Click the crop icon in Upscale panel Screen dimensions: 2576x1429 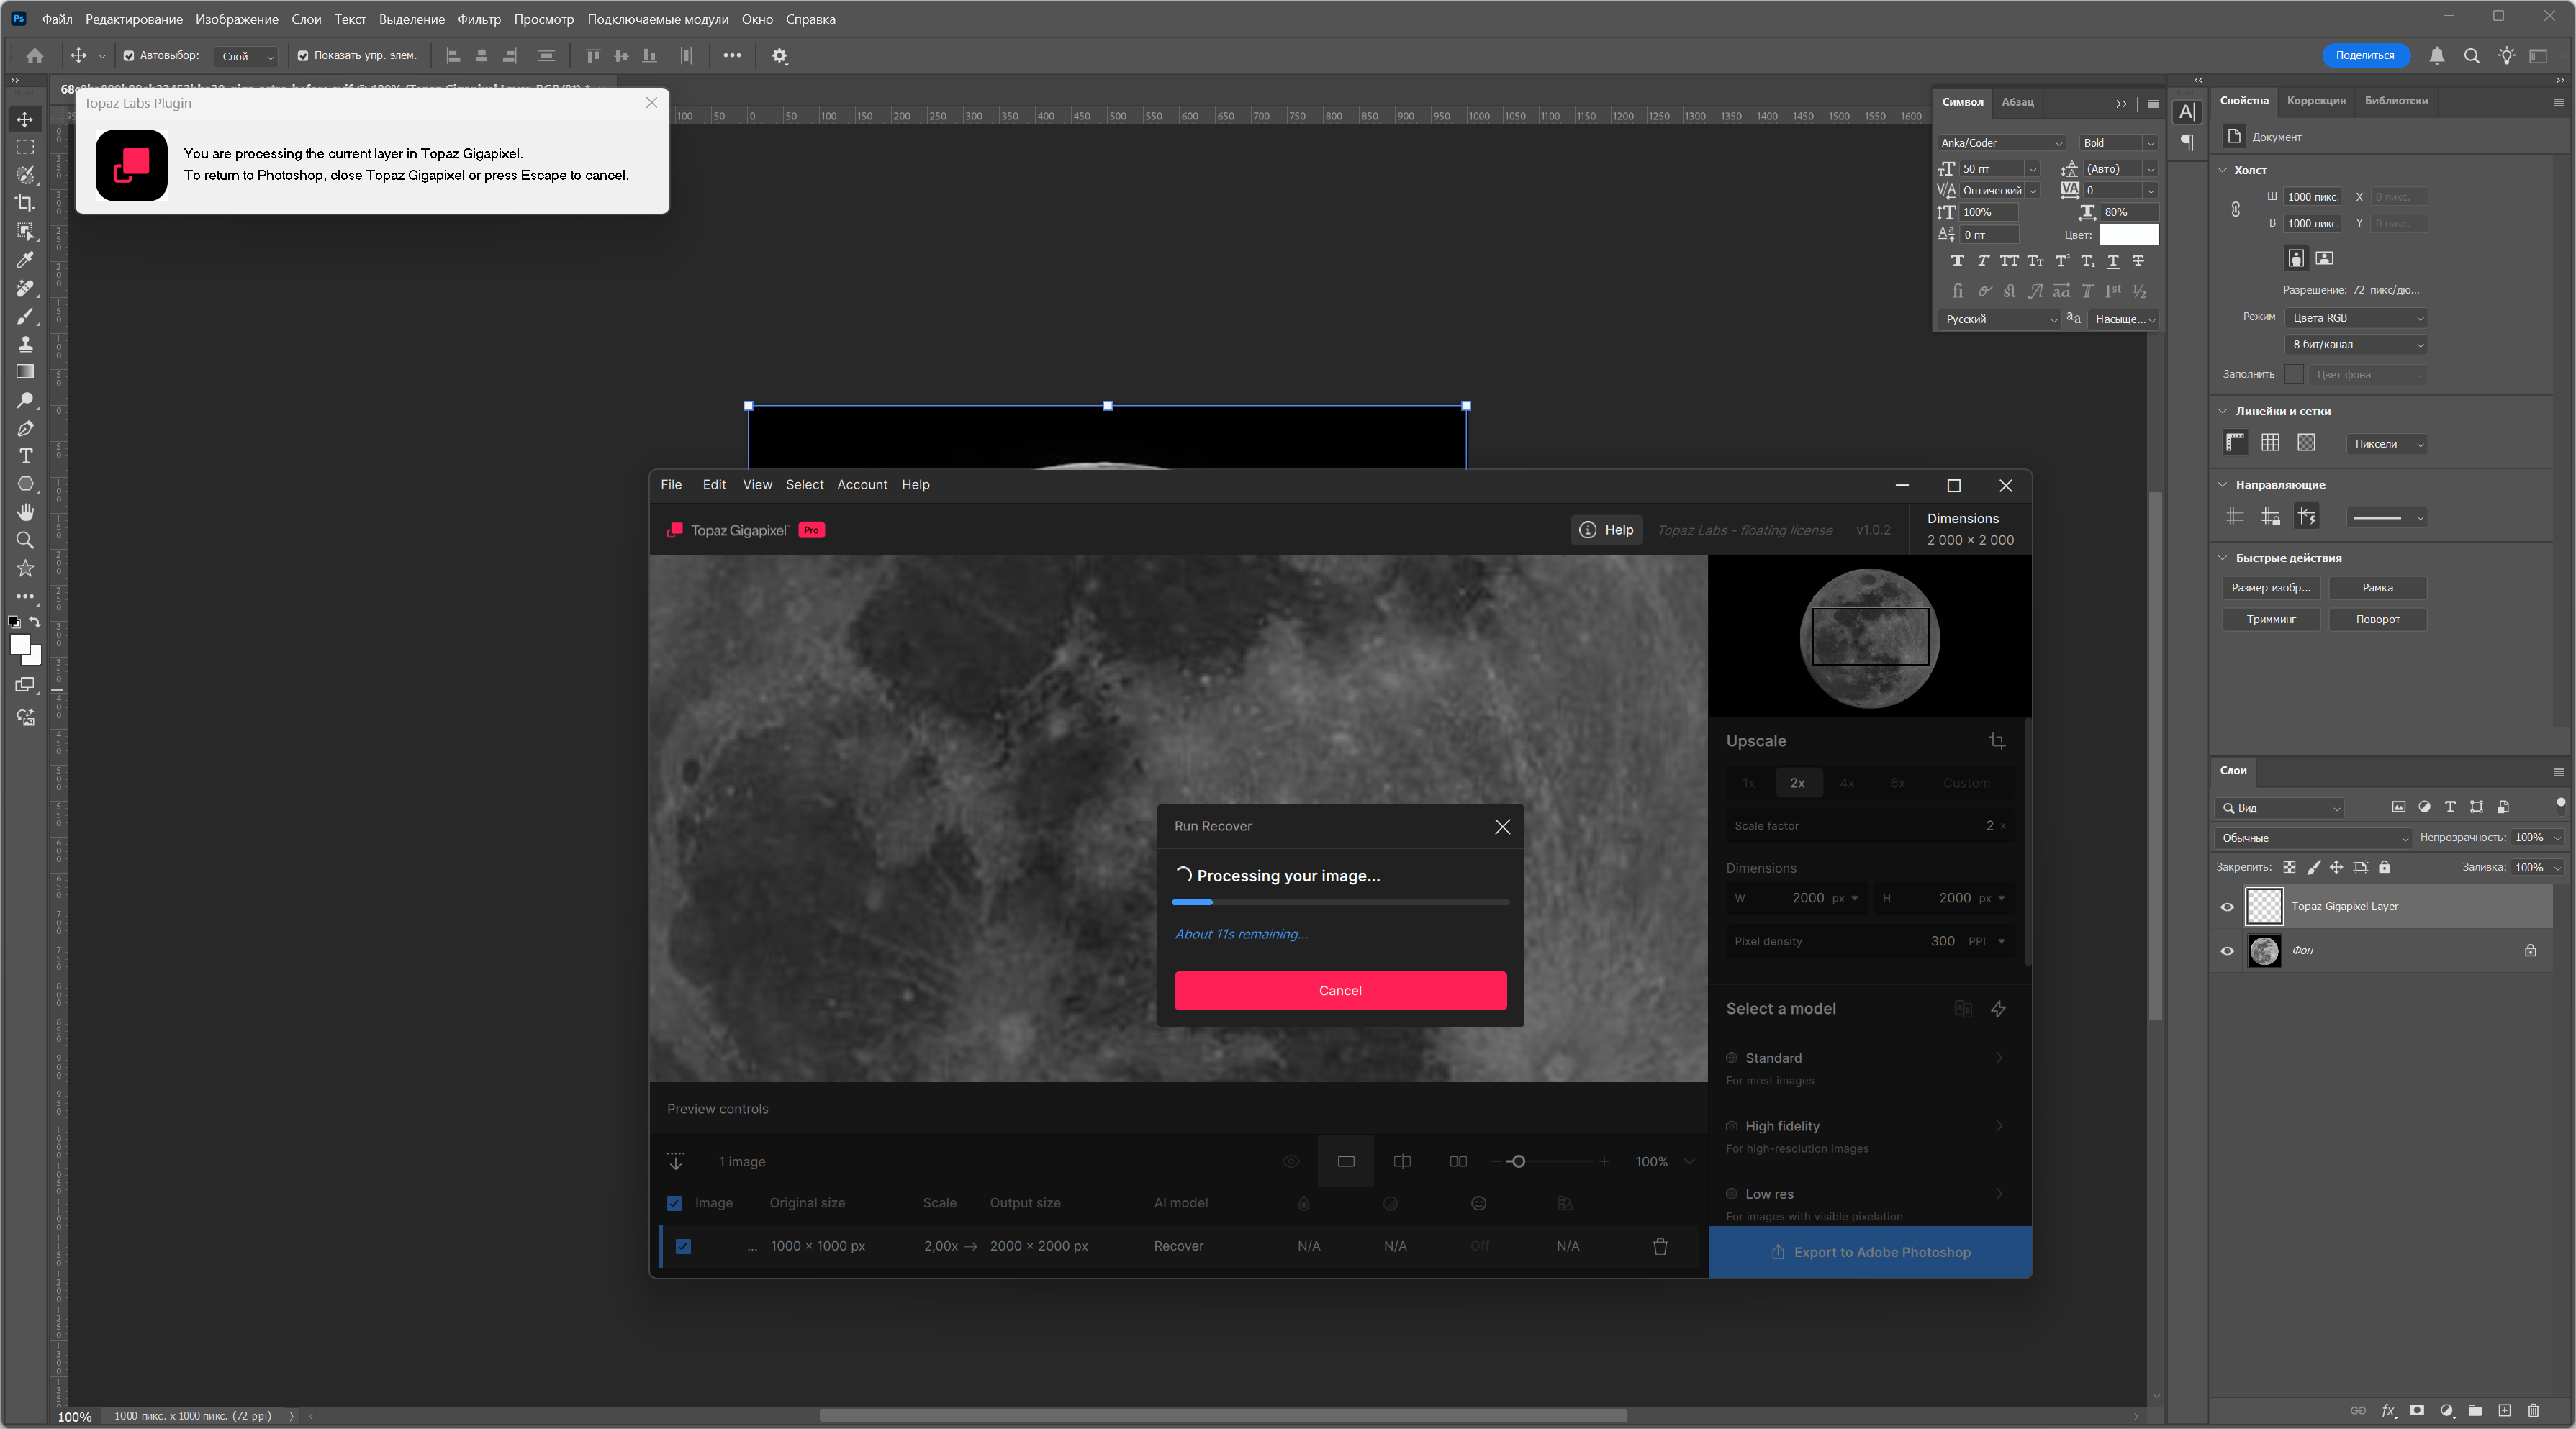(1996, 741)
